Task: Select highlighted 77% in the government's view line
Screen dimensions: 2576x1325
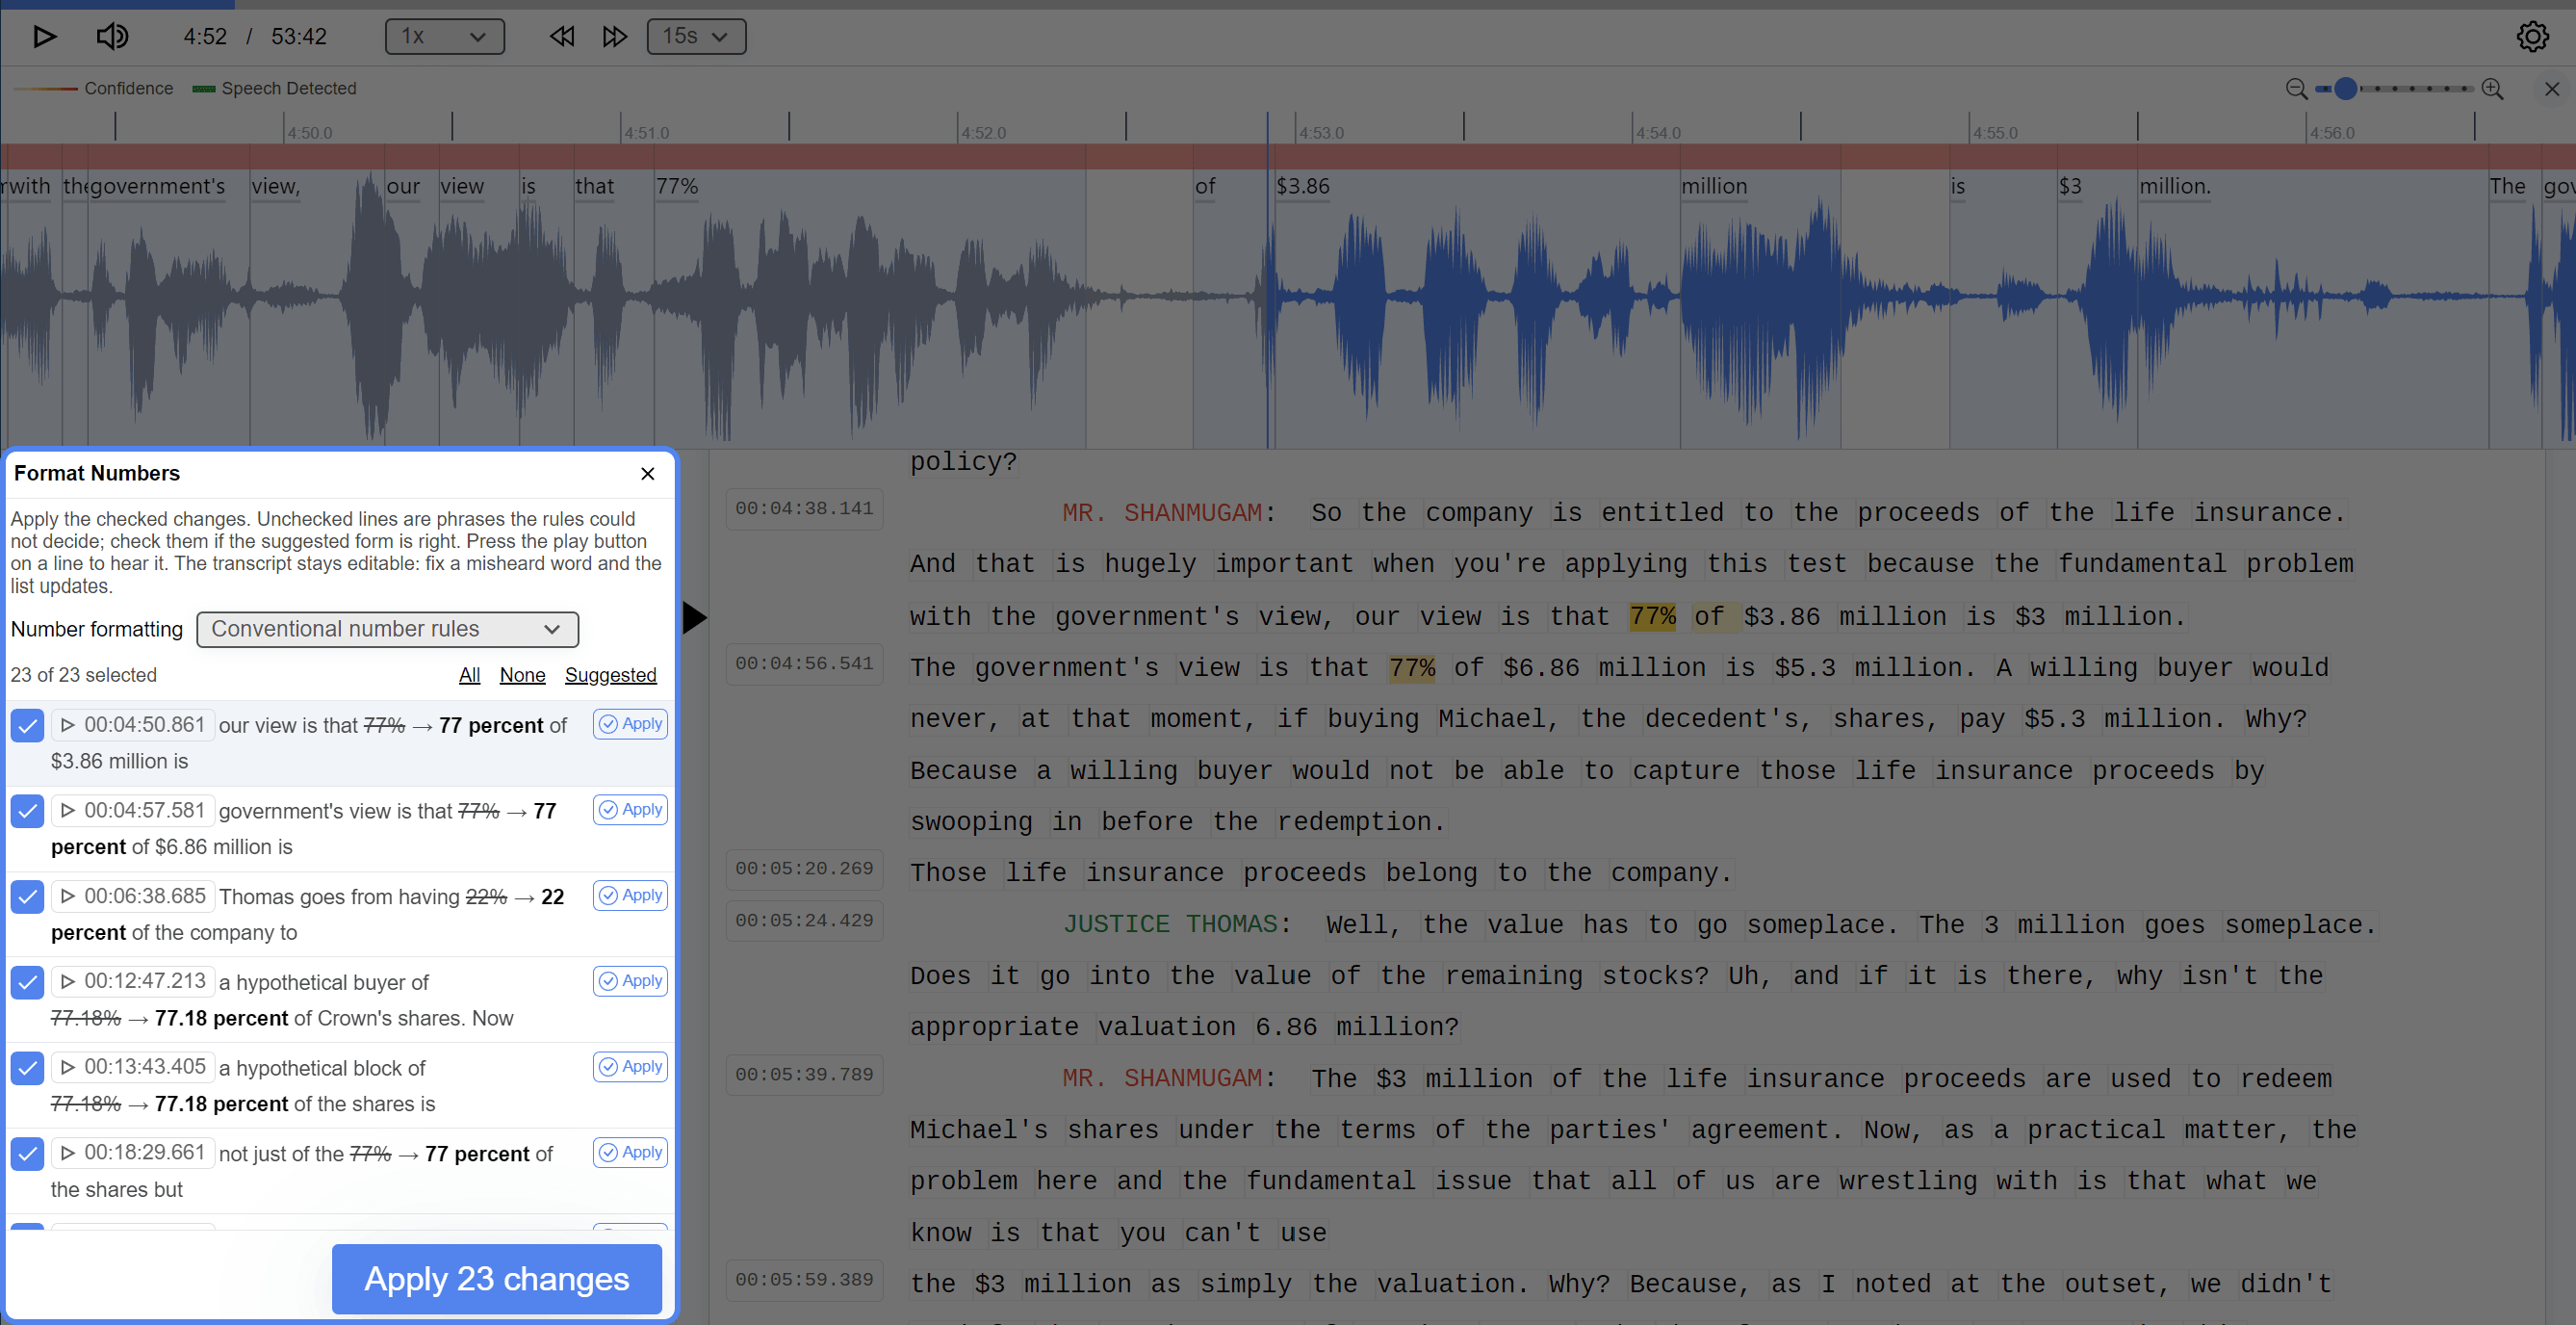Action: 1412,668
